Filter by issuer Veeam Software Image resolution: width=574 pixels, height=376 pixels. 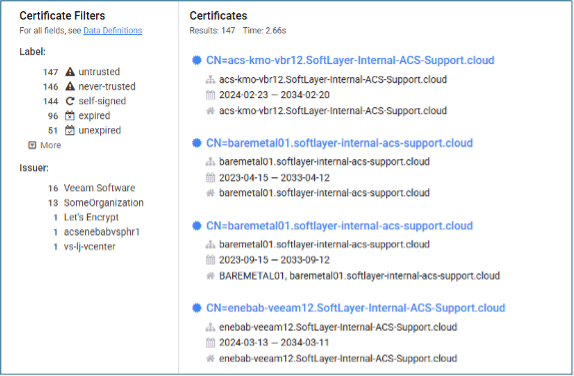click(99, 188)
